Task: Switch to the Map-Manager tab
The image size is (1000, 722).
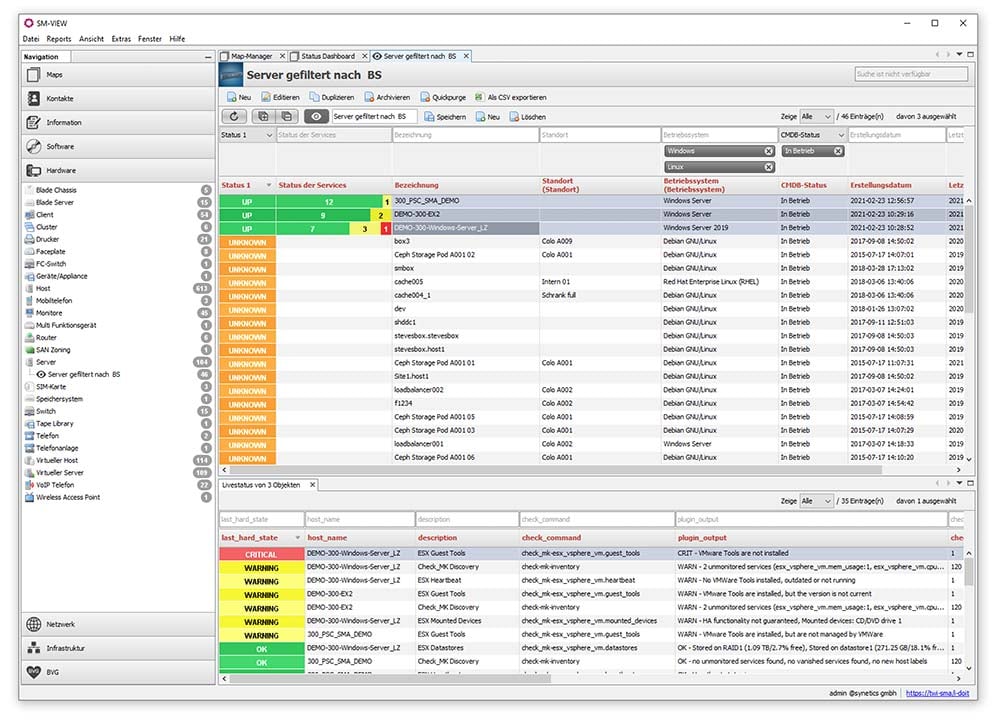Action: 251,57
